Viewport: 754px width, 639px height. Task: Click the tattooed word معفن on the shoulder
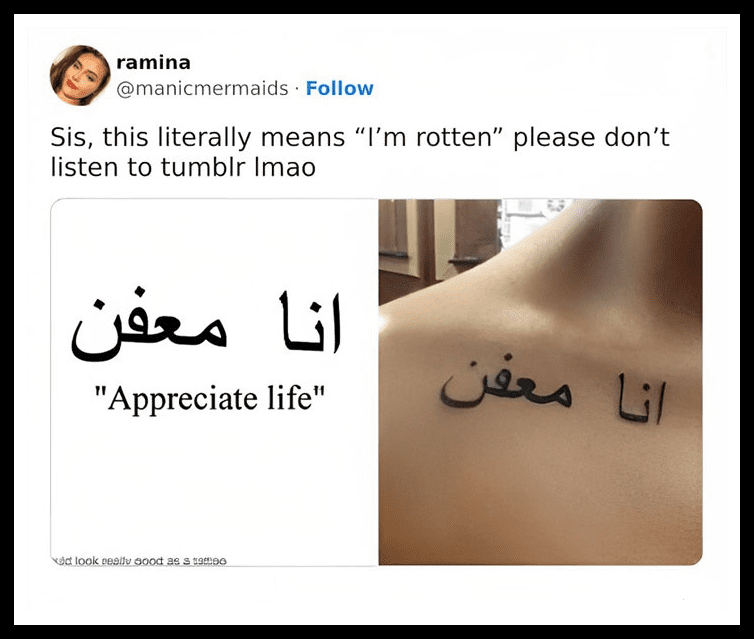(506, 388)
